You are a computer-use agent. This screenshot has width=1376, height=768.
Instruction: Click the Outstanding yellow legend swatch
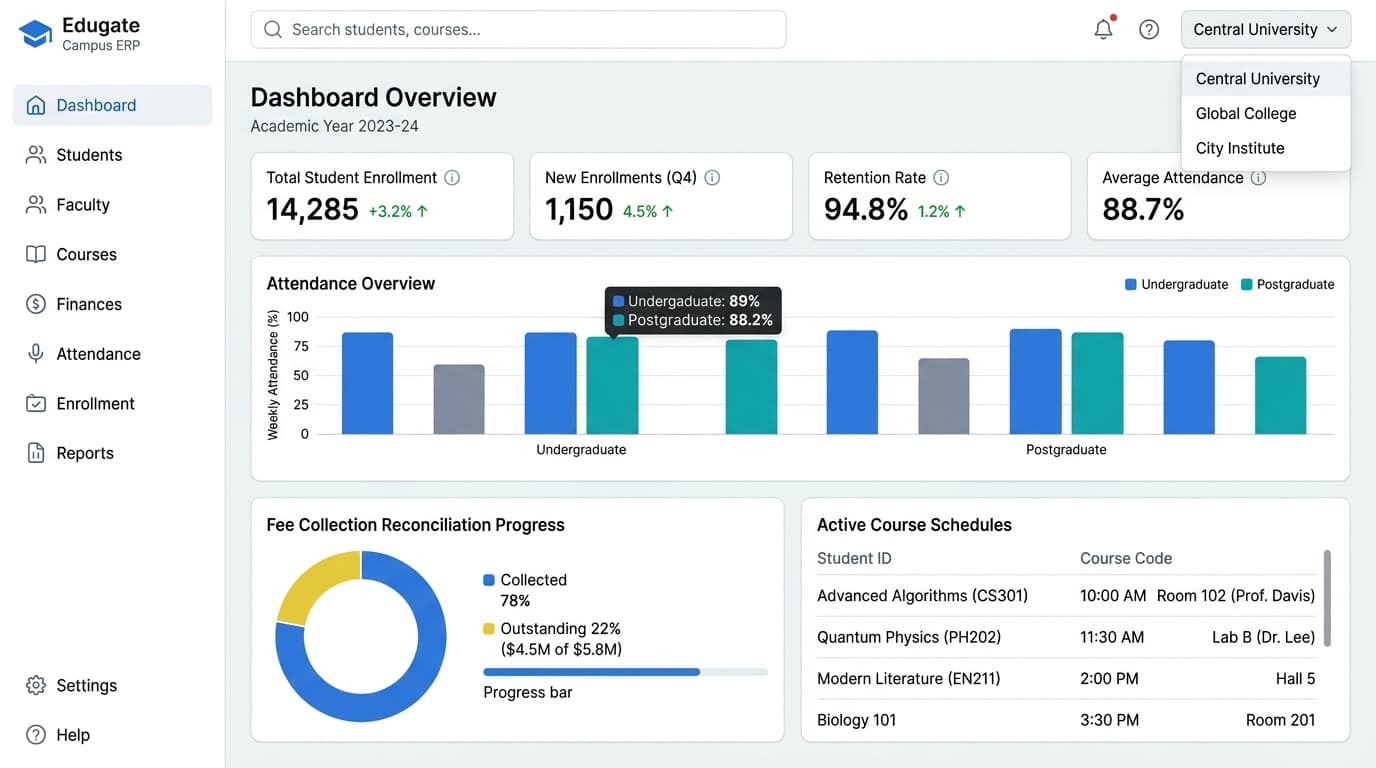tap(489, 629)
